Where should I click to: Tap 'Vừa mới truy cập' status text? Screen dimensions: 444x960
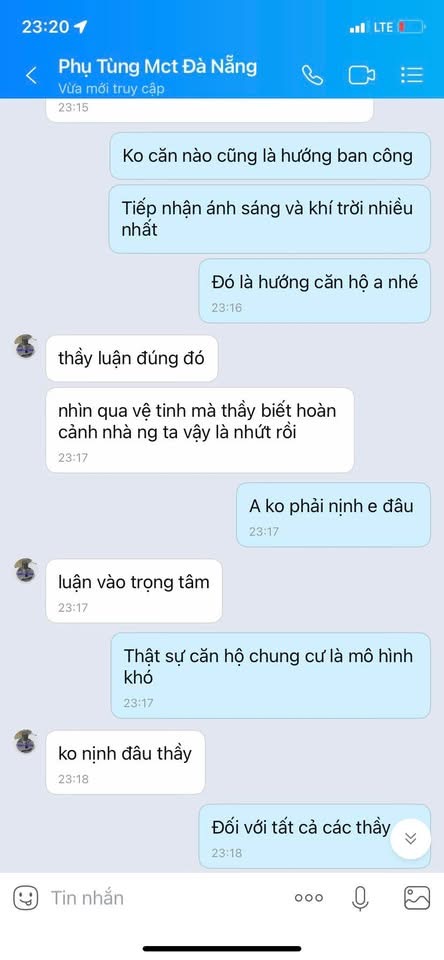[x=111, y=89]
